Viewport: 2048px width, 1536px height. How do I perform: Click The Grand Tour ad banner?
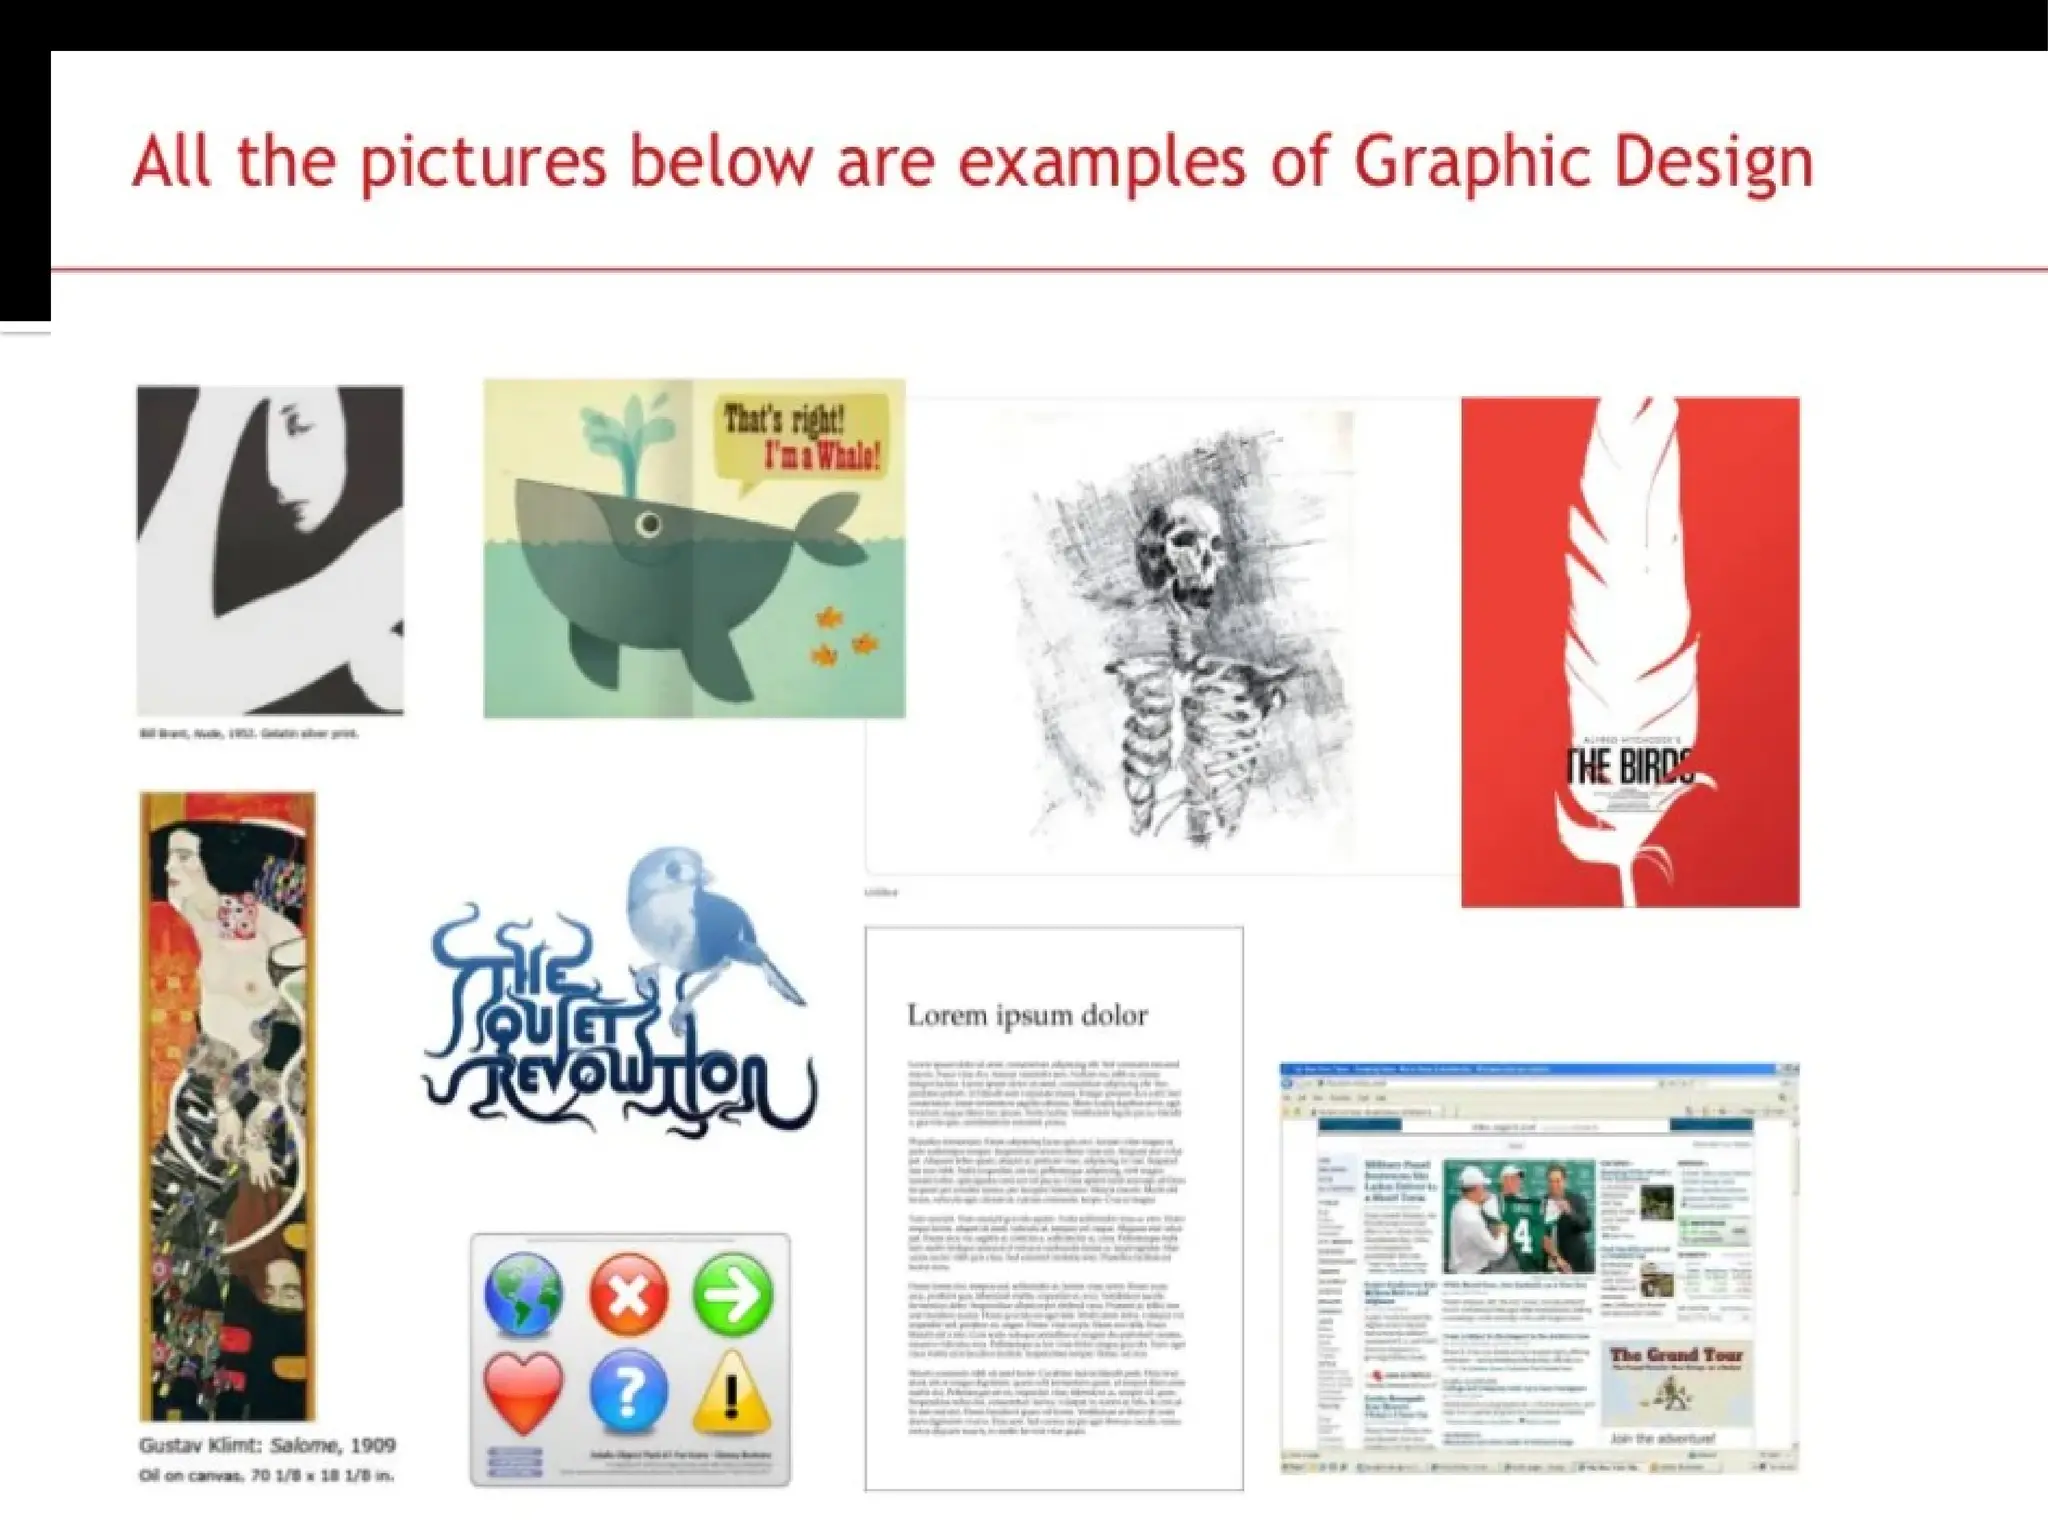click(1676, 1385)
